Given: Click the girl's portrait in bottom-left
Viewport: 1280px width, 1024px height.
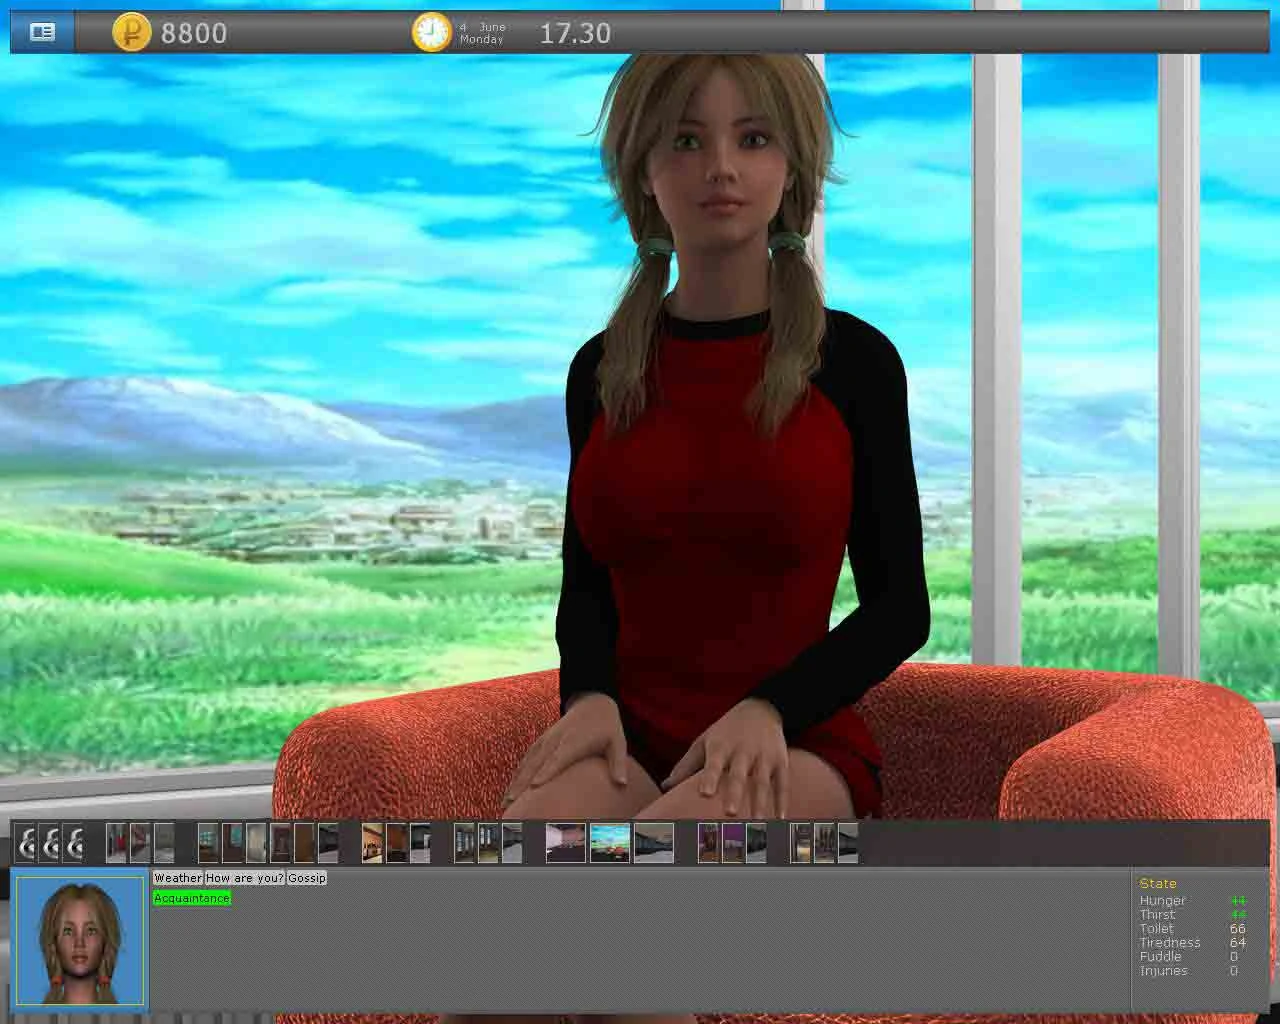Looking at the screenshot, I should click(80, 940).
